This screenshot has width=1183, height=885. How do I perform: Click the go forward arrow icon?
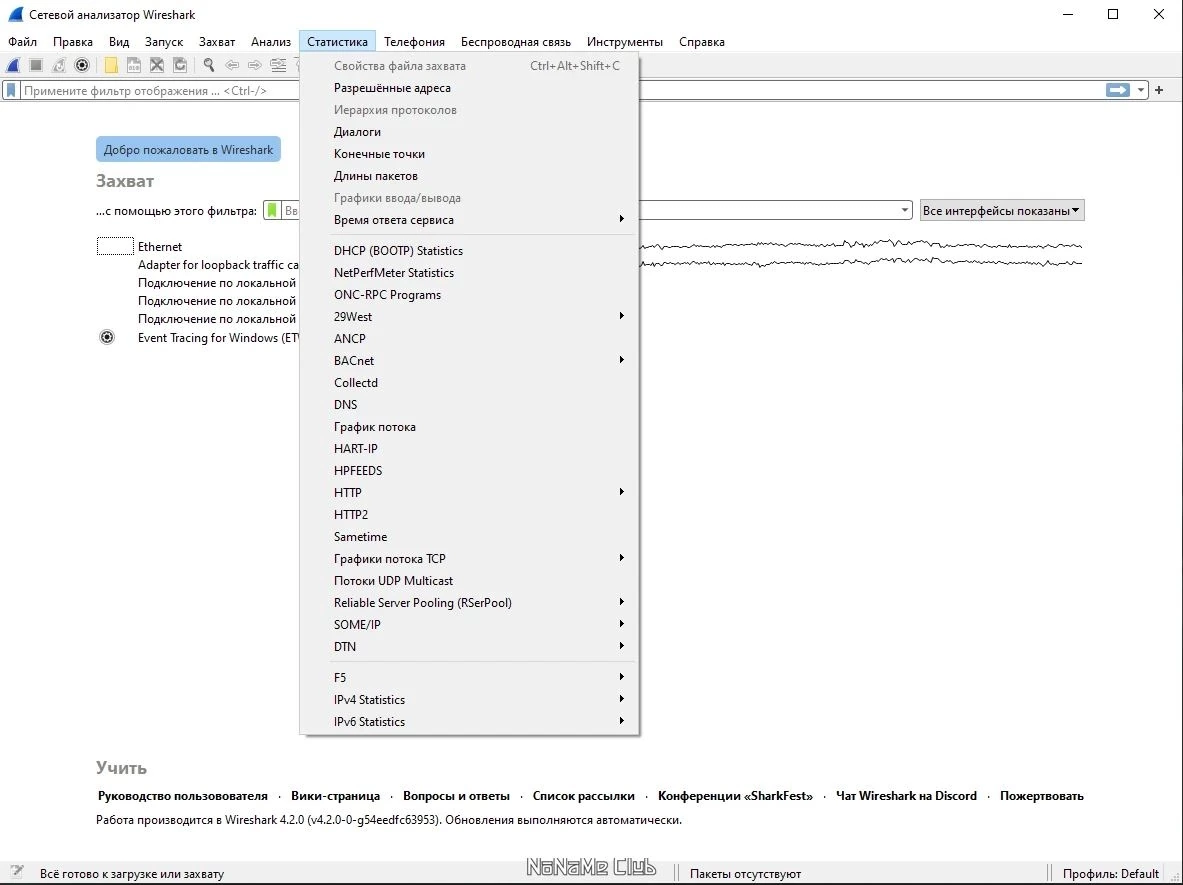tap(255, 66)
